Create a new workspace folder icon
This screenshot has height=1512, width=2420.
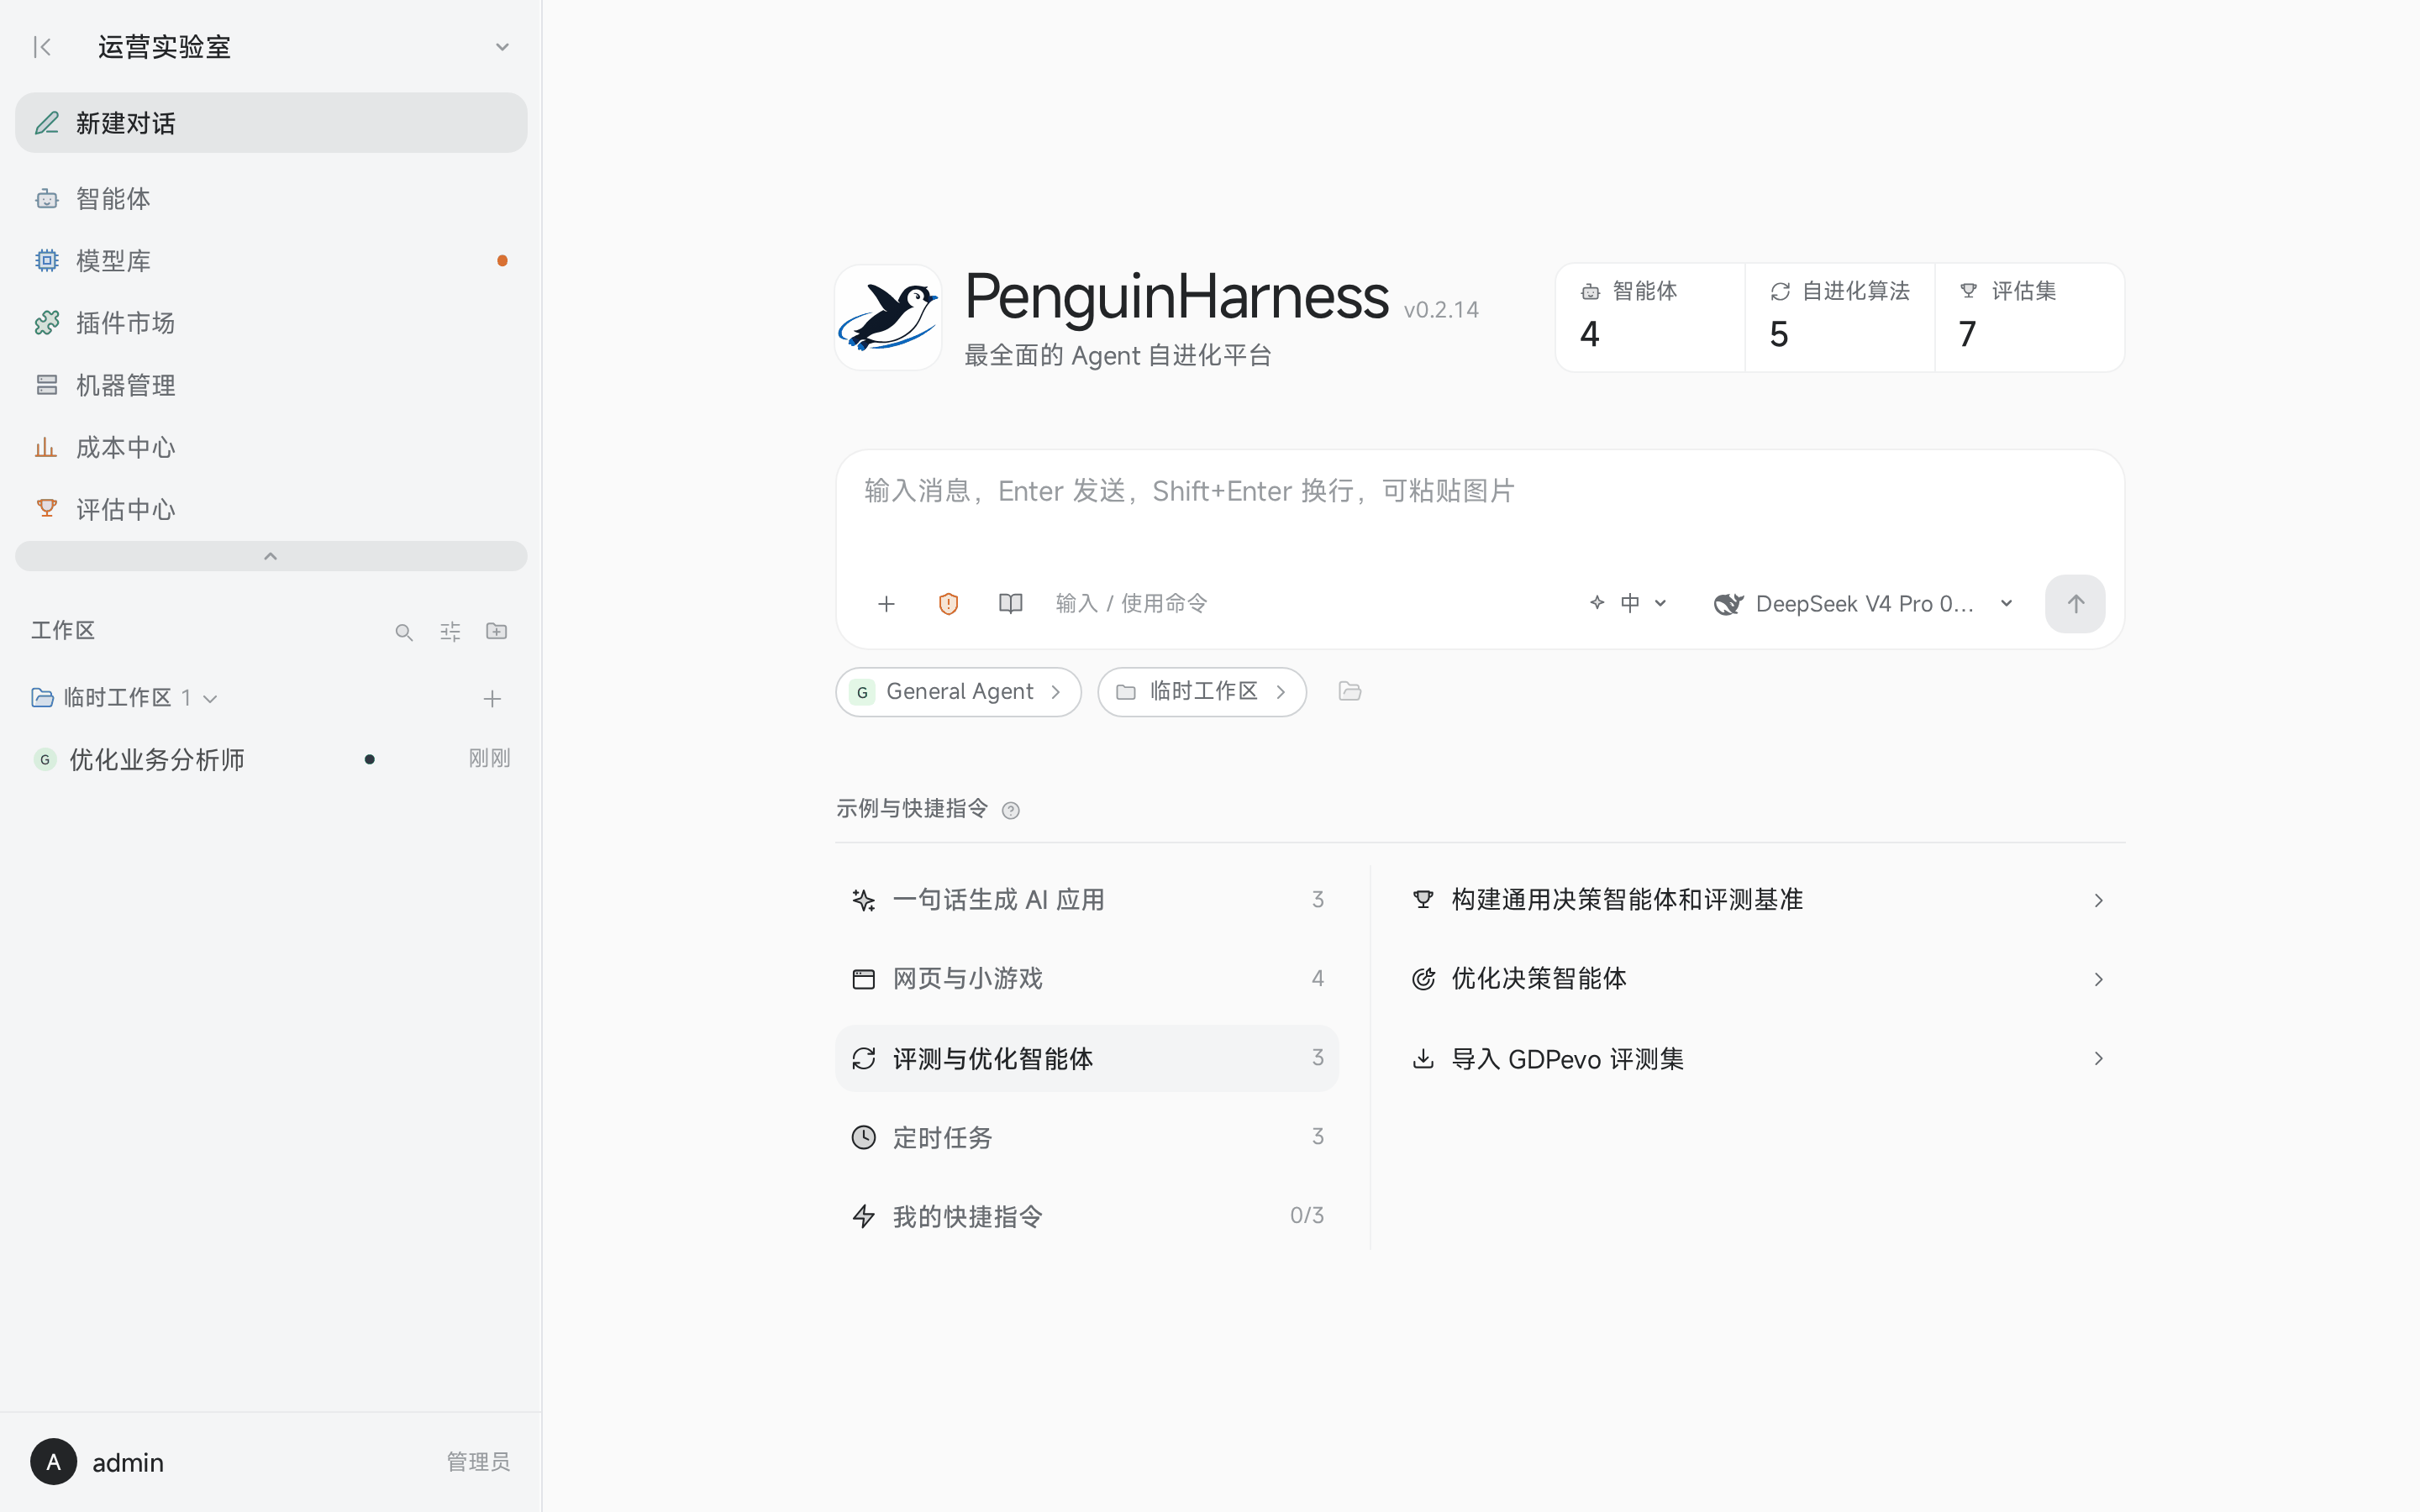click(x=496, y=631)
